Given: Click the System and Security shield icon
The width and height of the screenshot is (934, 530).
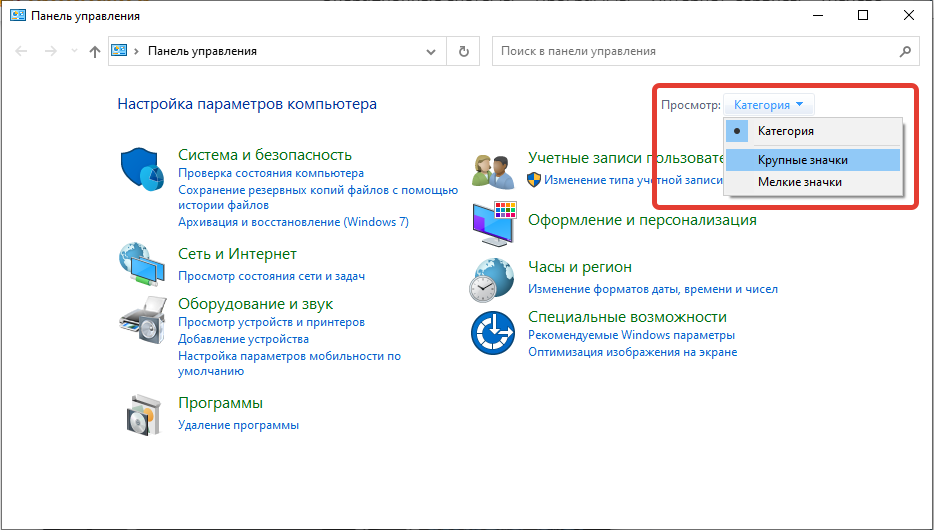Looking at the screenshot, I should (x=142, y=170).
